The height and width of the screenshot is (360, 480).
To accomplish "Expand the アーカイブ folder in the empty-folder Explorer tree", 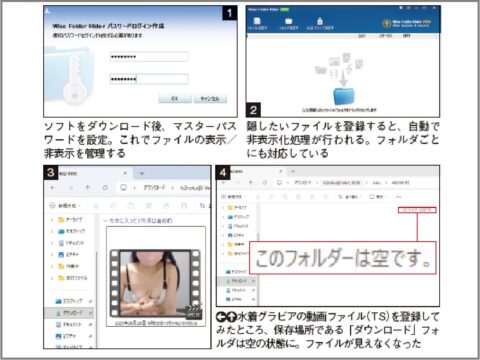I will point(223,207).
